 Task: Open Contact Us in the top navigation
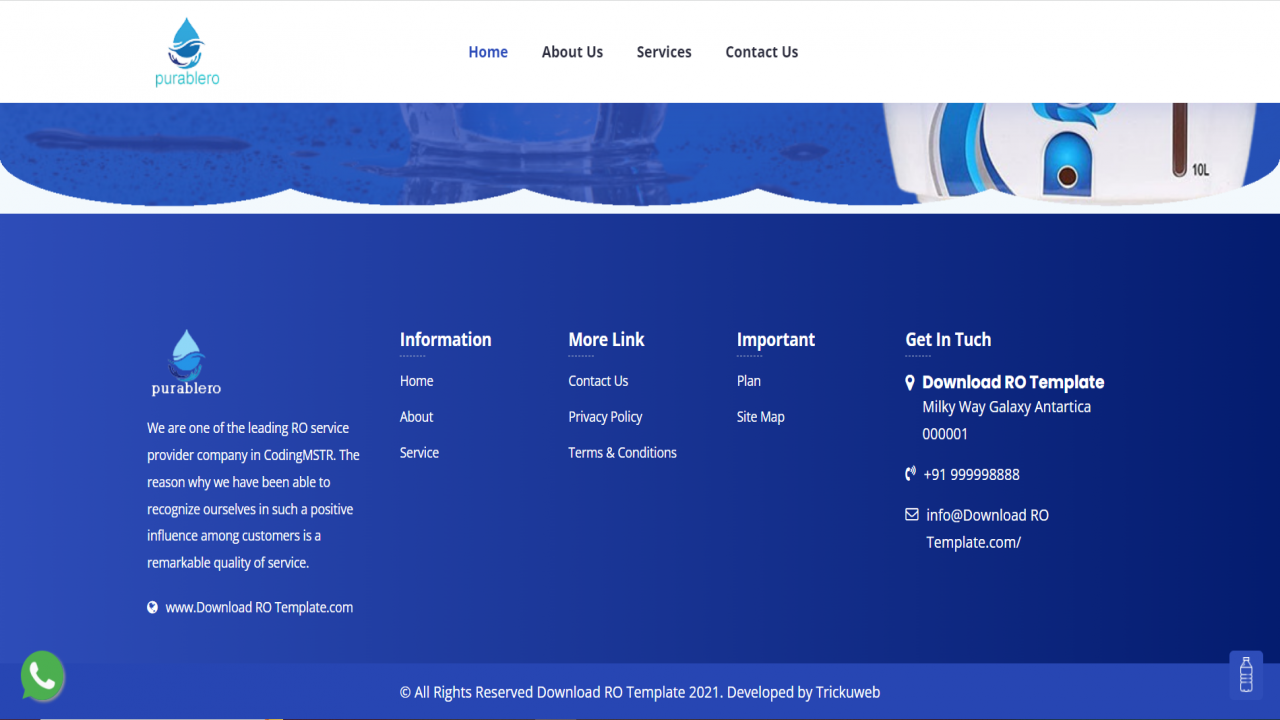[x=762, y=52]
